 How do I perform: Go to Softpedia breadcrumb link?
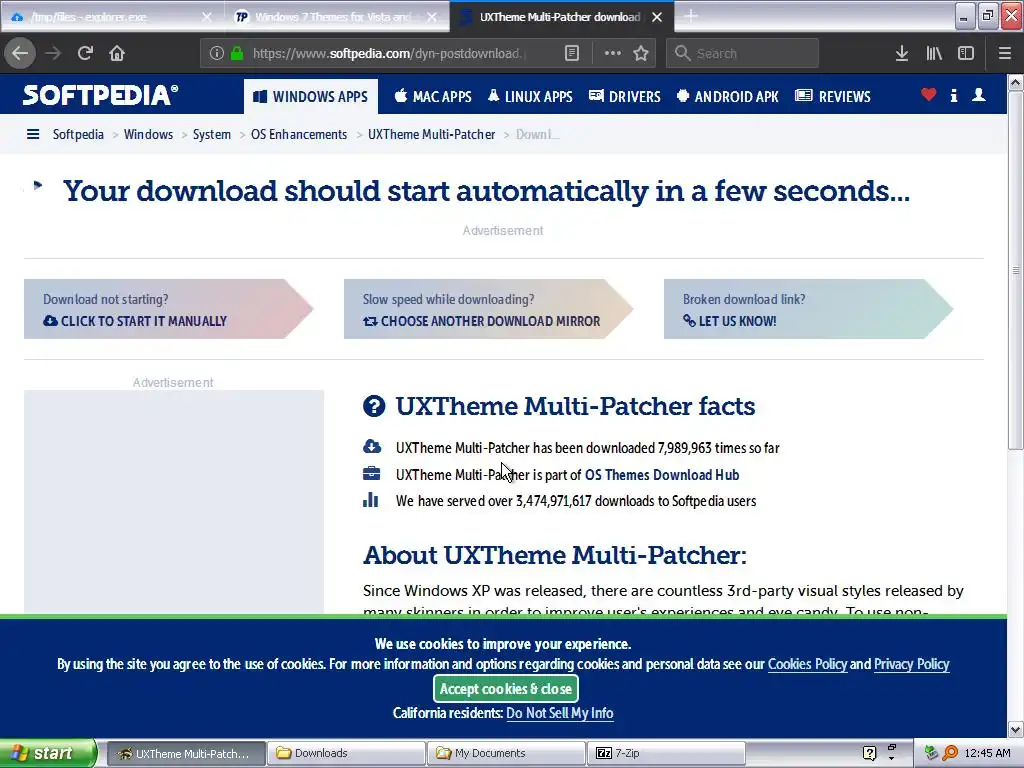[x=78, y=135]
